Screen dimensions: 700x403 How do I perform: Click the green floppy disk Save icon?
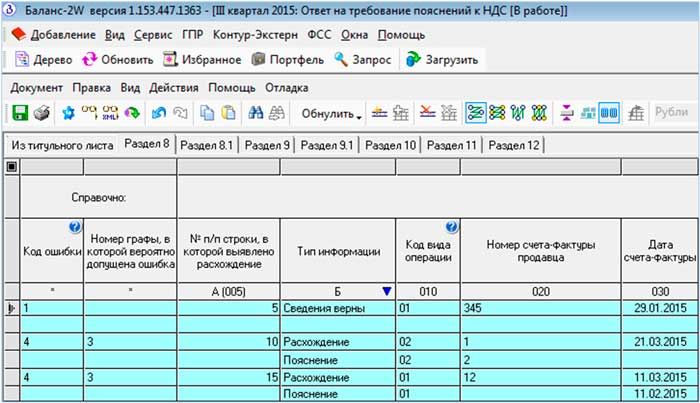(x=20, y=113)
